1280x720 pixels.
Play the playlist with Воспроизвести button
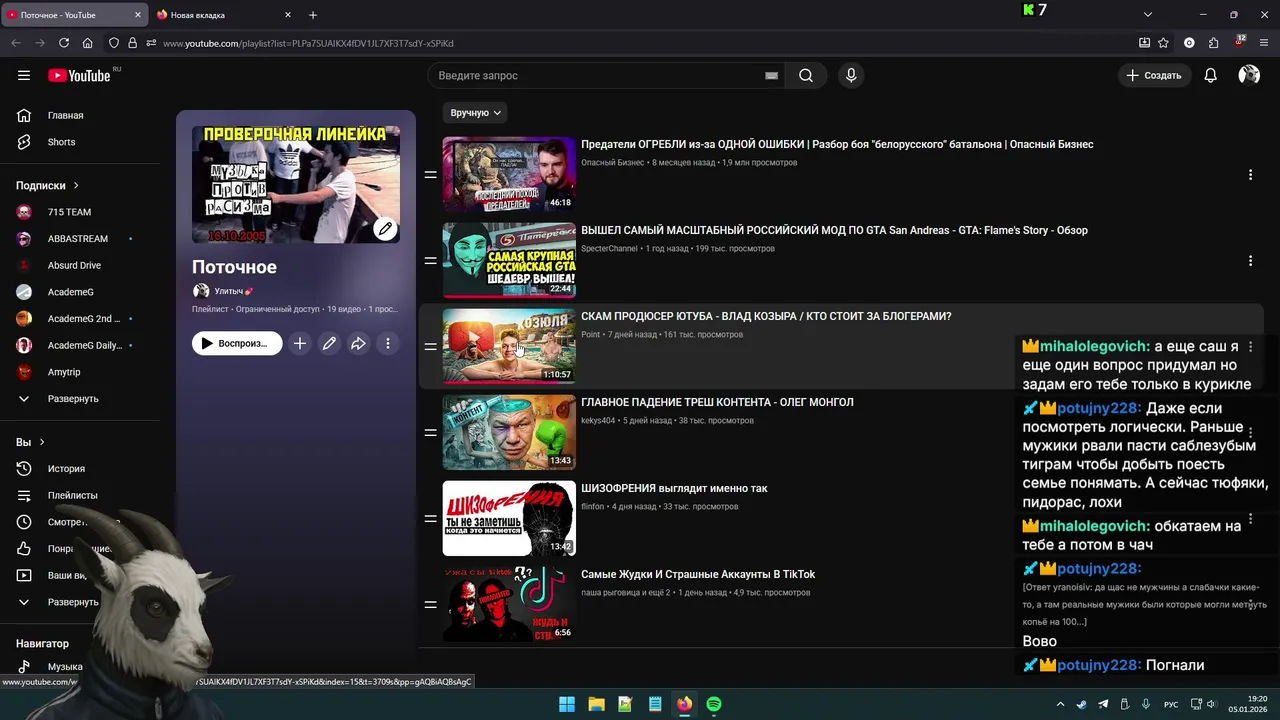tap(237, 343)
